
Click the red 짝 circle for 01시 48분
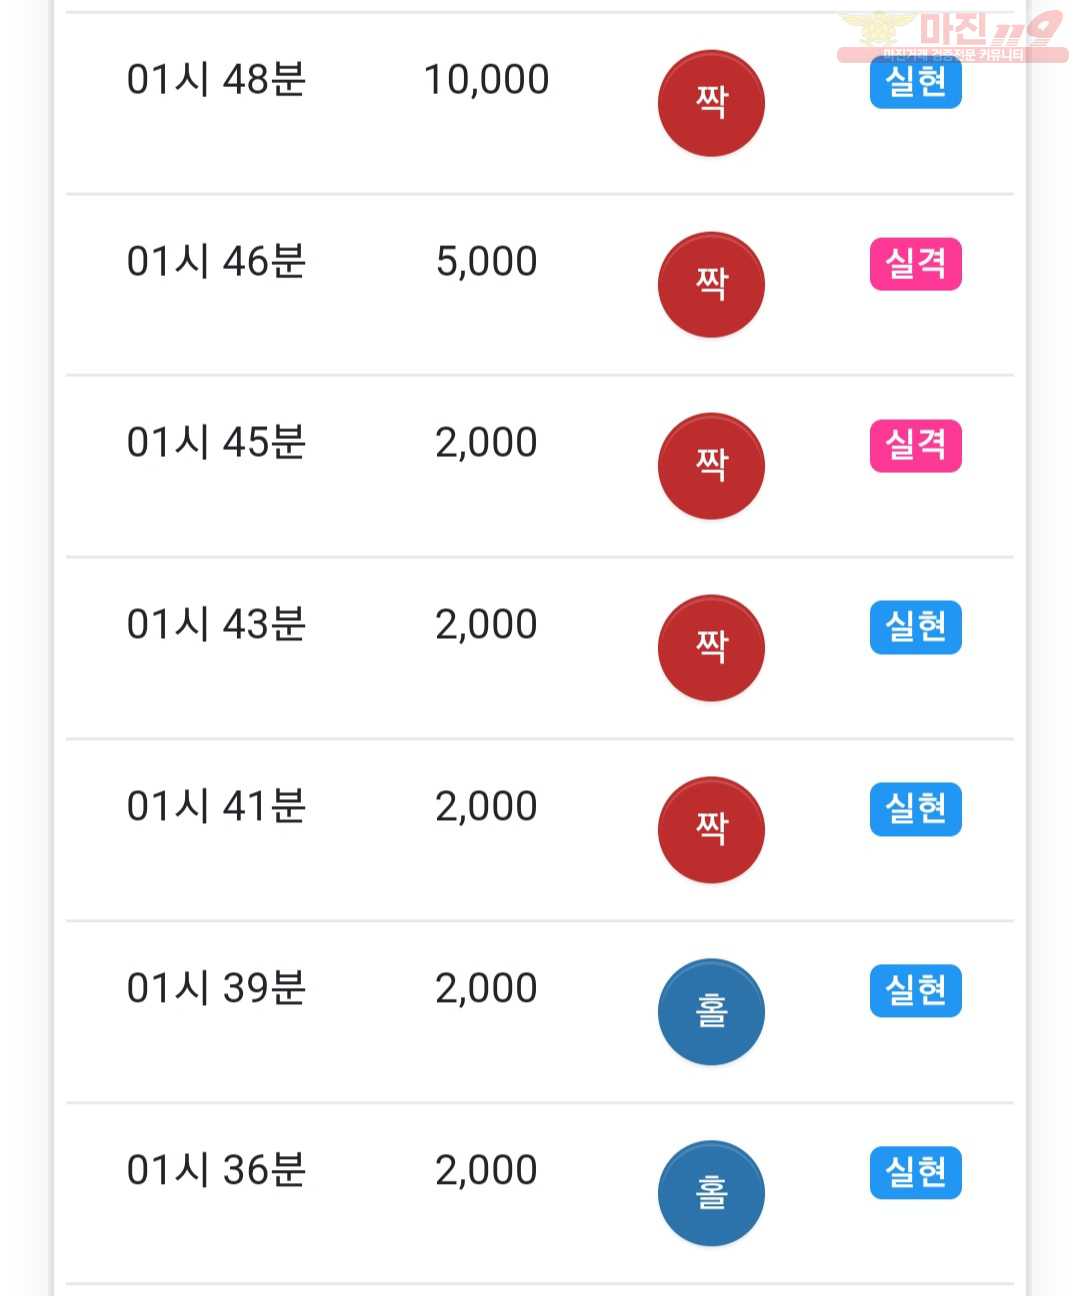tap(711, 103)
